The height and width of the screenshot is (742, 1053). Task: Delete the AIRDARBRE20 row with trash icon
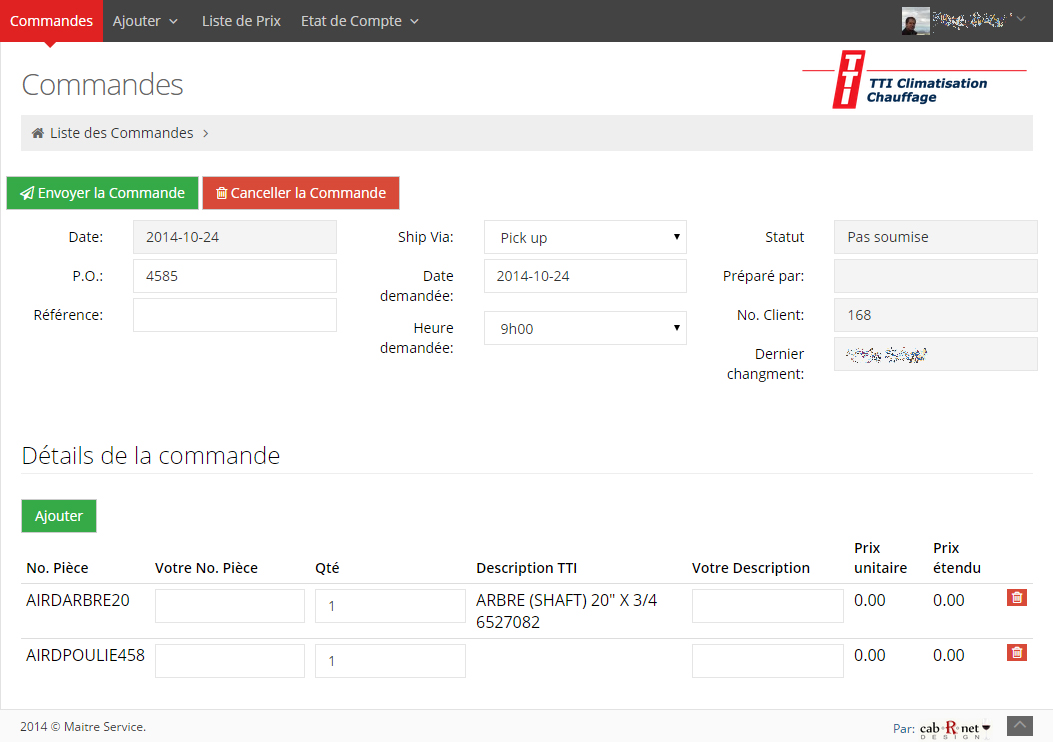[x=1016, y=598]
